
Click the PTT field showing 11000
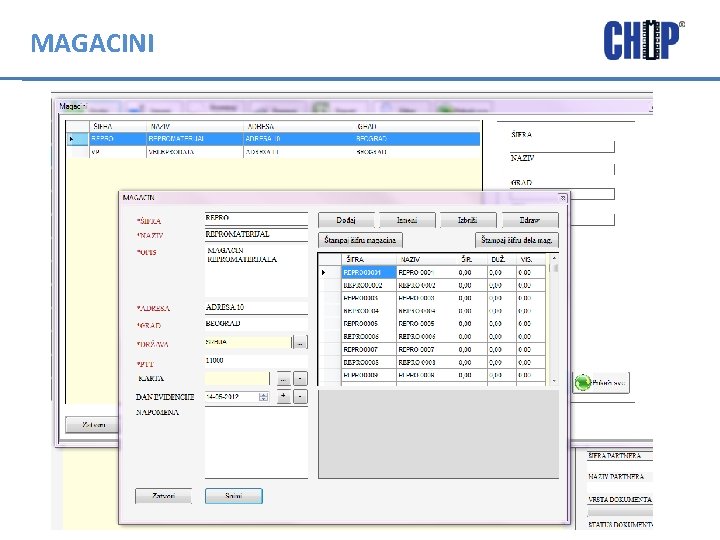pyautogui.click(x=256, y=361)
